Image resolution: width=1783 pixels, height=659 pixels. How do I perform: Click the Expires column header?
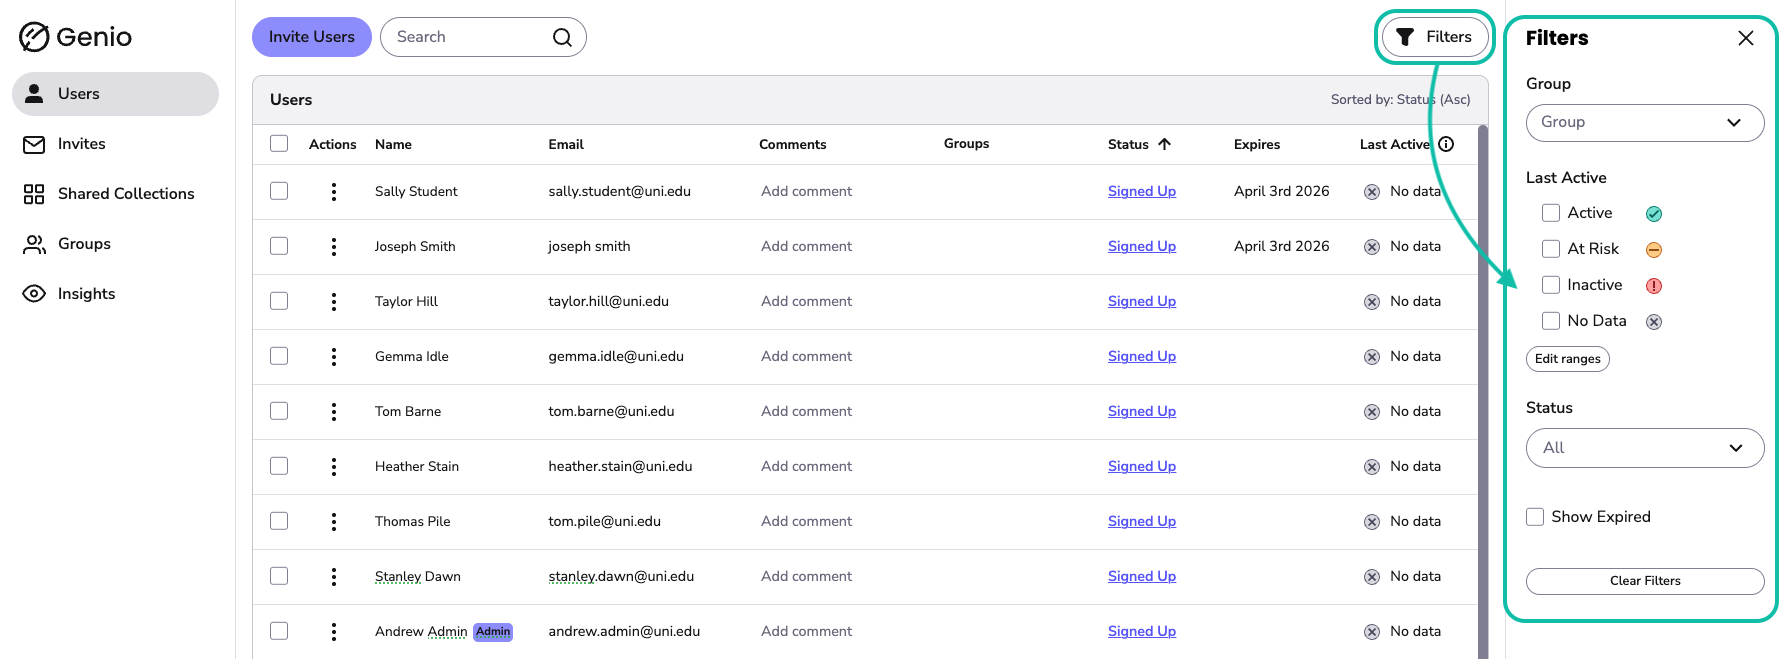click(x=1257, y=145)
